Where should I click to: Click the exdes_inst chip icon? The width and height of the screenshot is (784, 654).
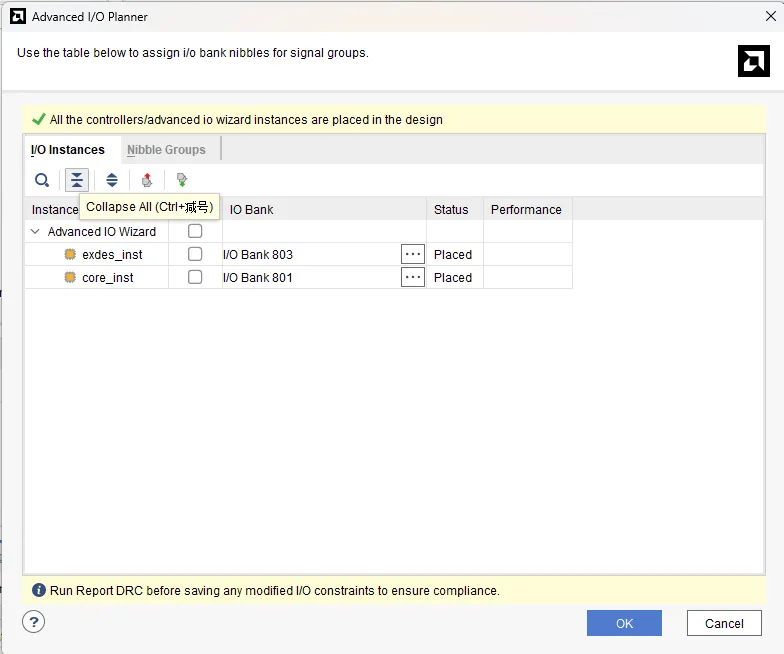70,254
